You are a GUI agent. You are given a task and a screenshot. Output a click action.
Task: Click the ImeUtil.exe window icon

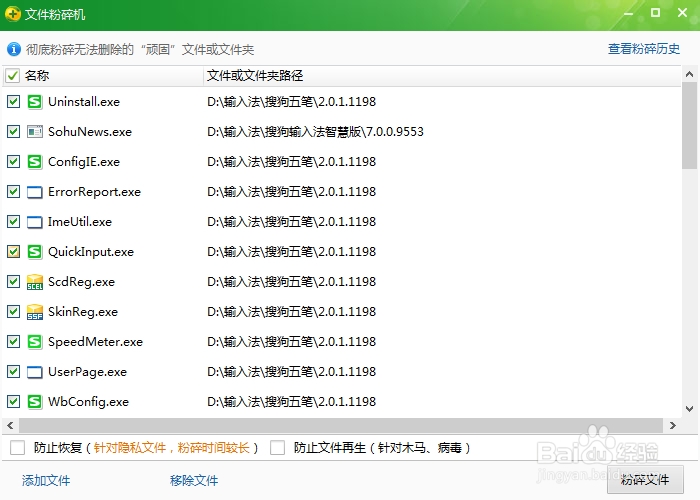(x=35, y=222)
